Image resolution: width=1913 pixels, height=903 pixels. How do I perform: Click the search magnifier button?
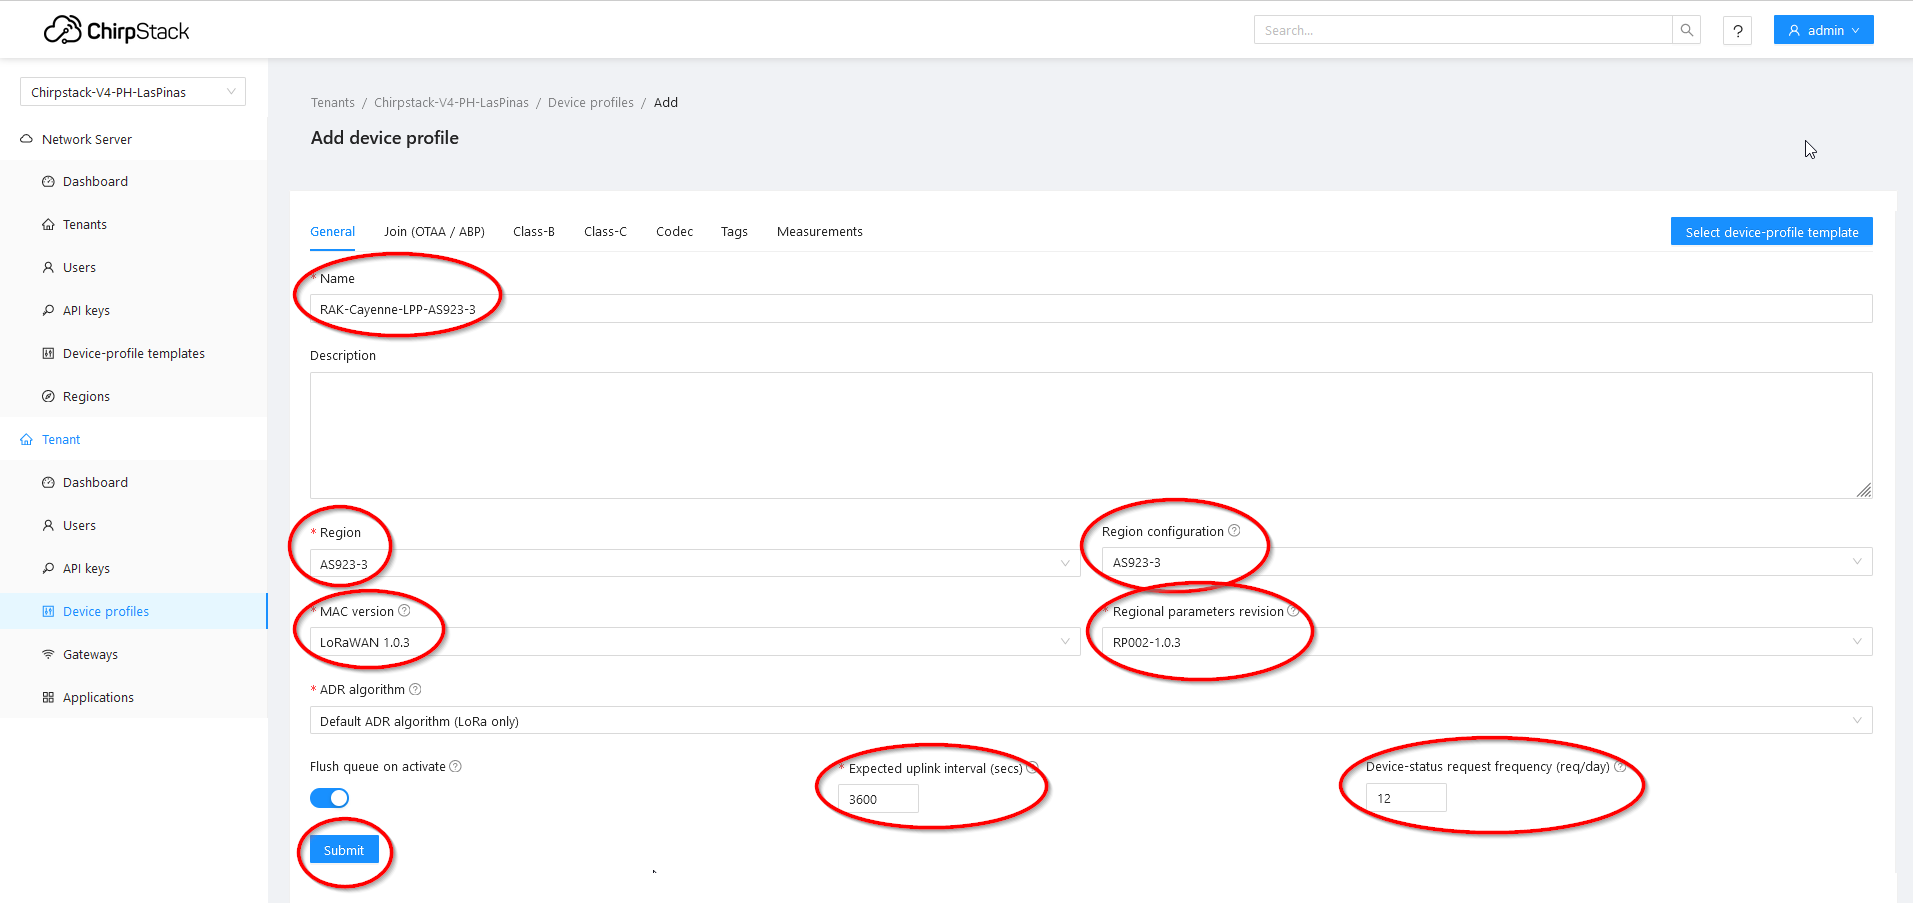point(1686,30)
